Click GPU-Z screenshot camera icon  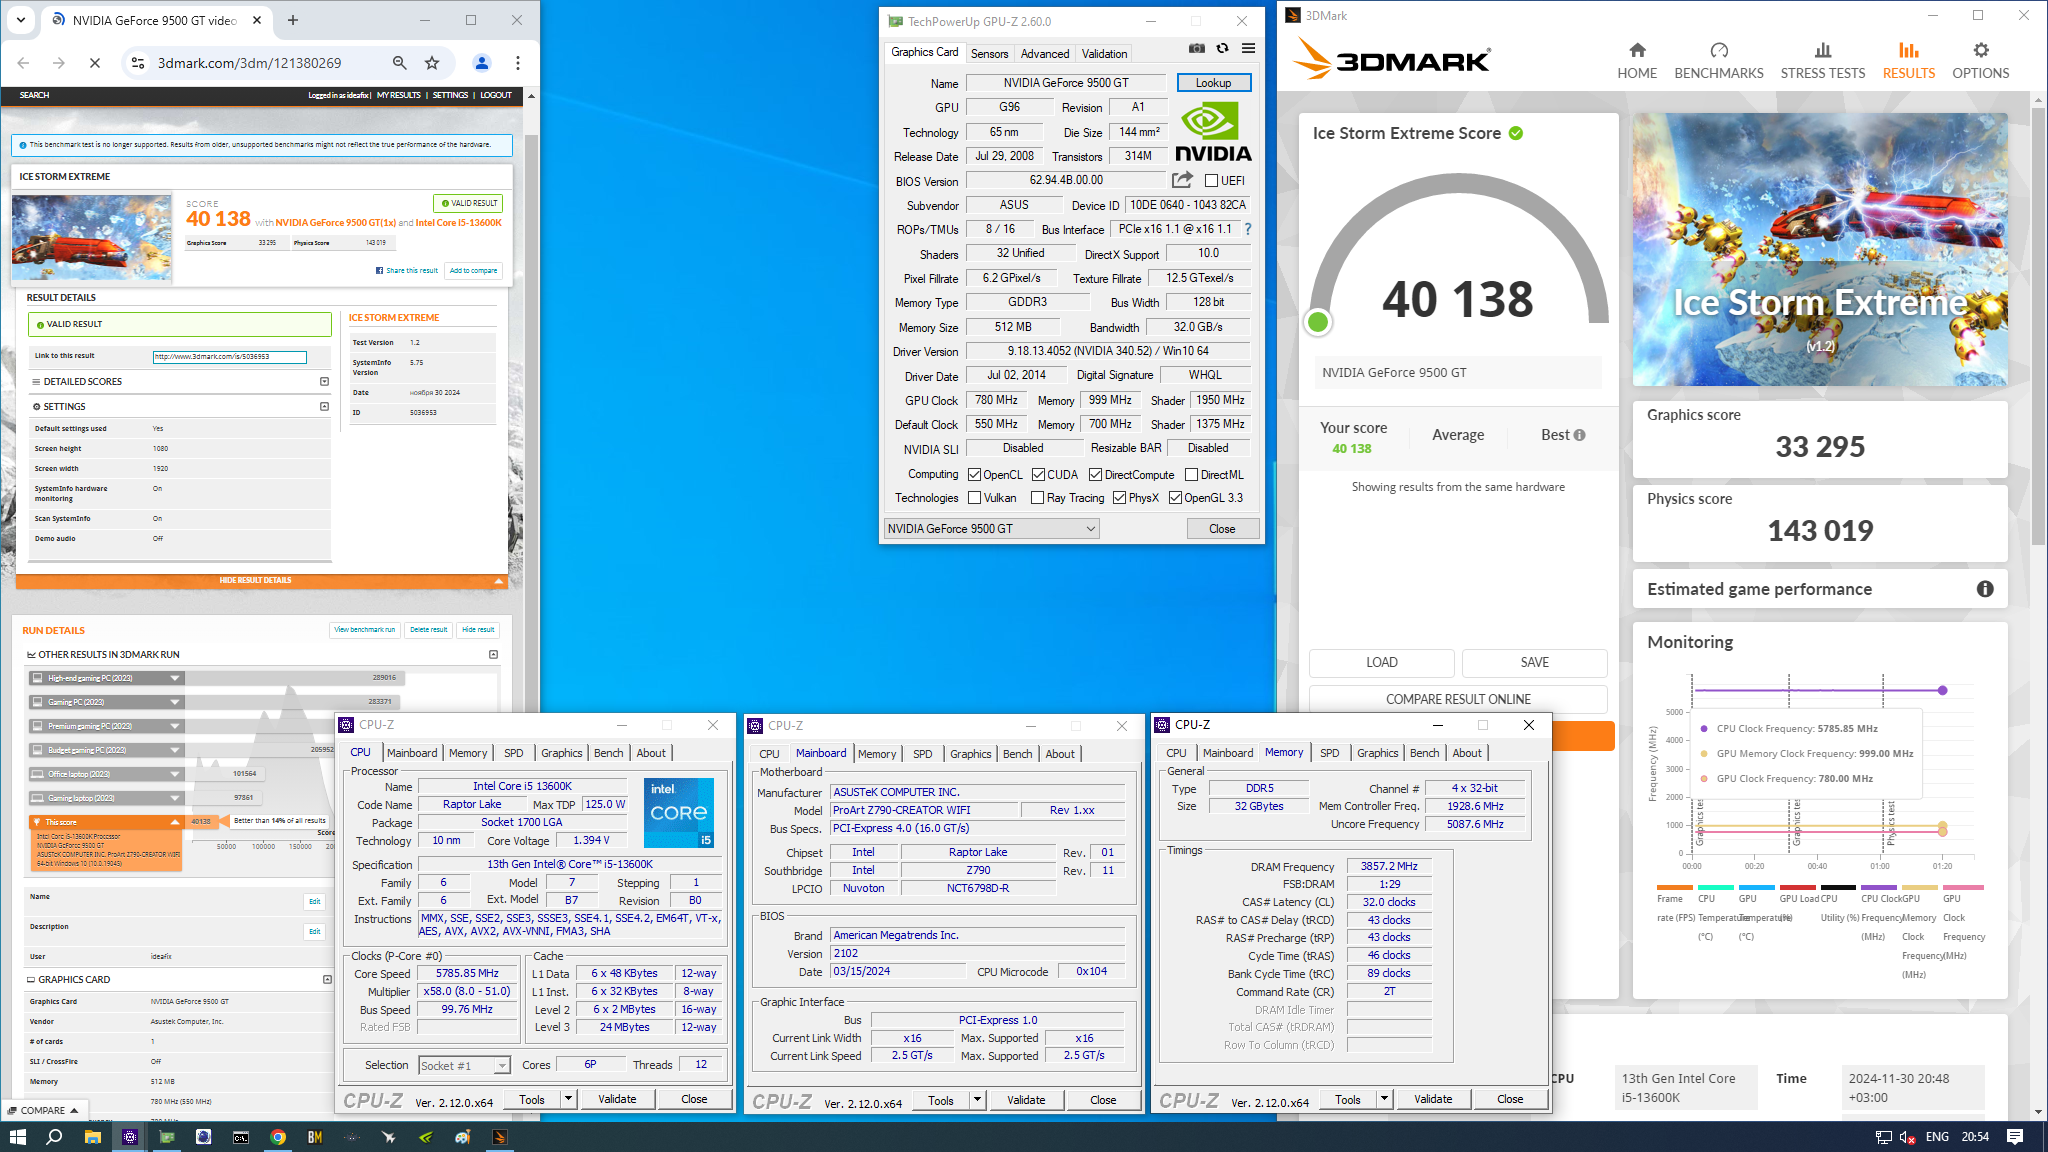point(1197,48)
